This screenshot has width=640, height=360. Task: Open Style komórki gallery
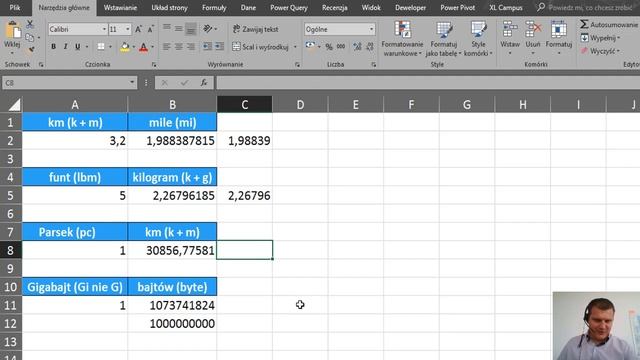tap(478, 39)
